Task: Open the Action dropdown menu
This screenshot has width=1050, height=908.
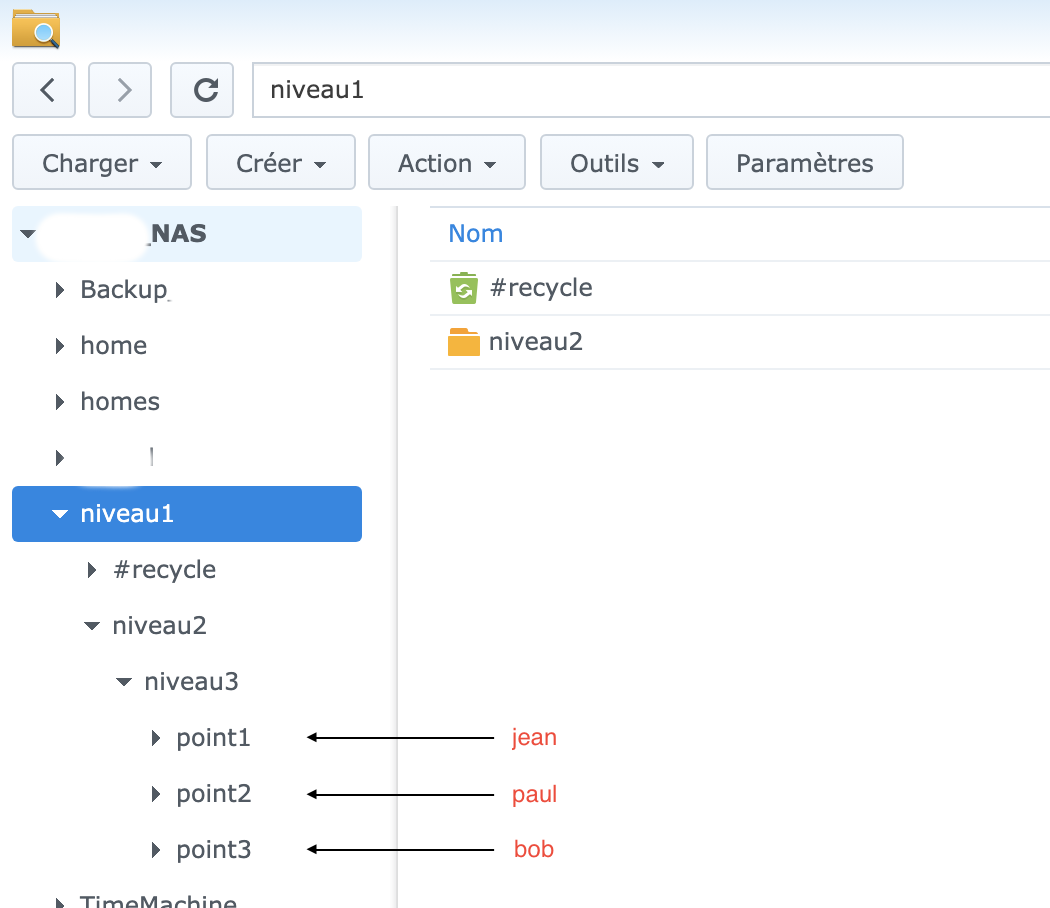Action: coord(447,163)
